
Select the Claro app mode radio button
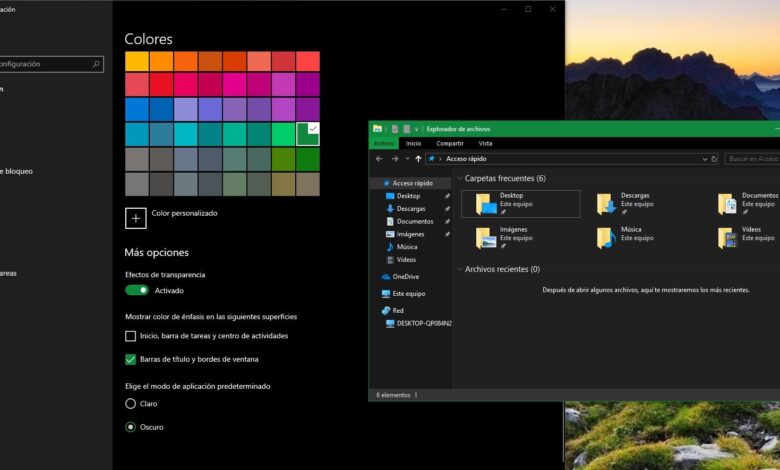(x=130, y=403)
